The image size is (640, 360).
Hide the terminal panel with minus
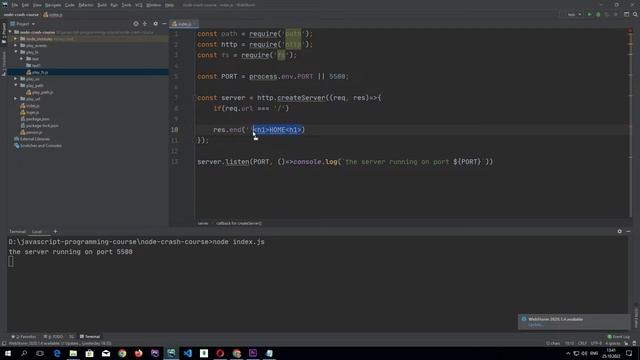tap(628, 231)
